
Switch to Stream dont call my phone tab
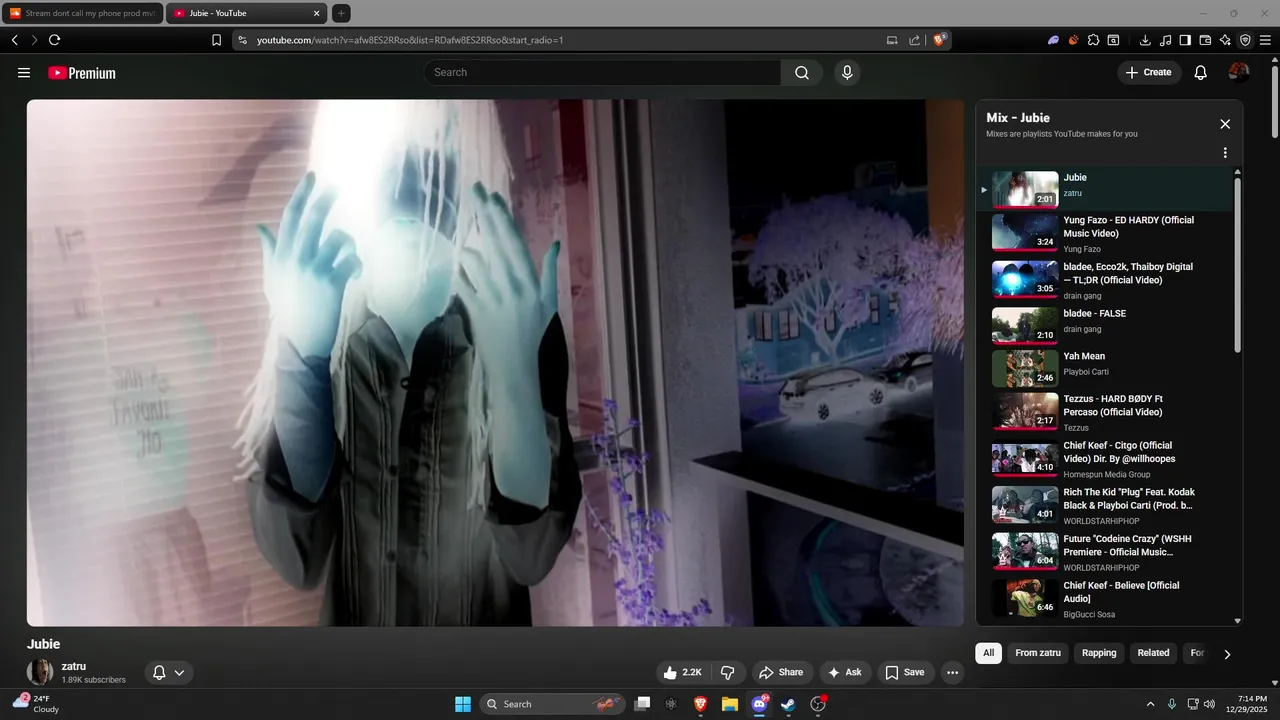point(83,13)
